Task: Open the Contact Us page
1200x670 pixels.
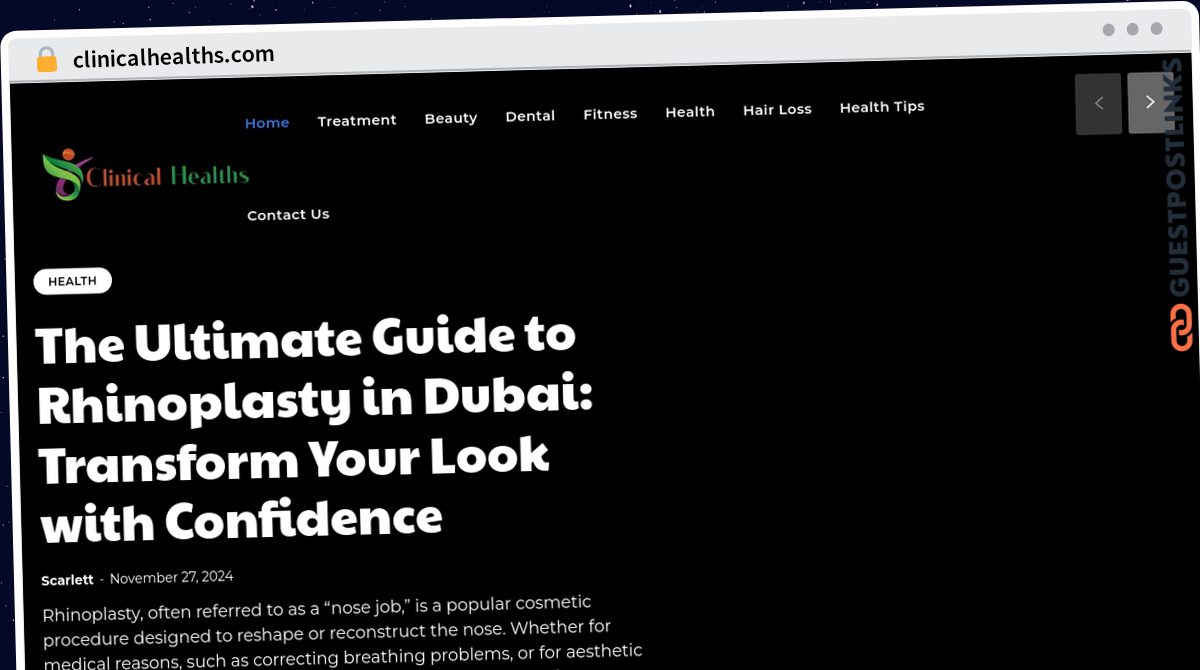Action: pyautogui.click(x=288, y=215)
